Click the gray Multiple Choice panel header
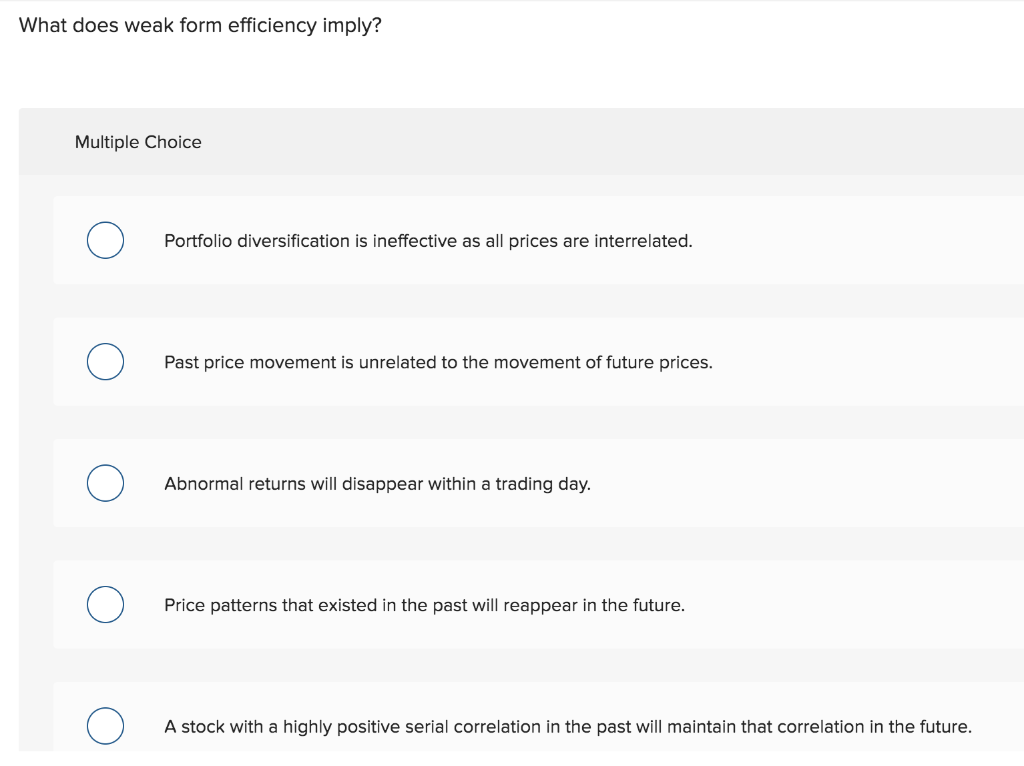This screenshot has width=1024, height=766. pos(520,141)
